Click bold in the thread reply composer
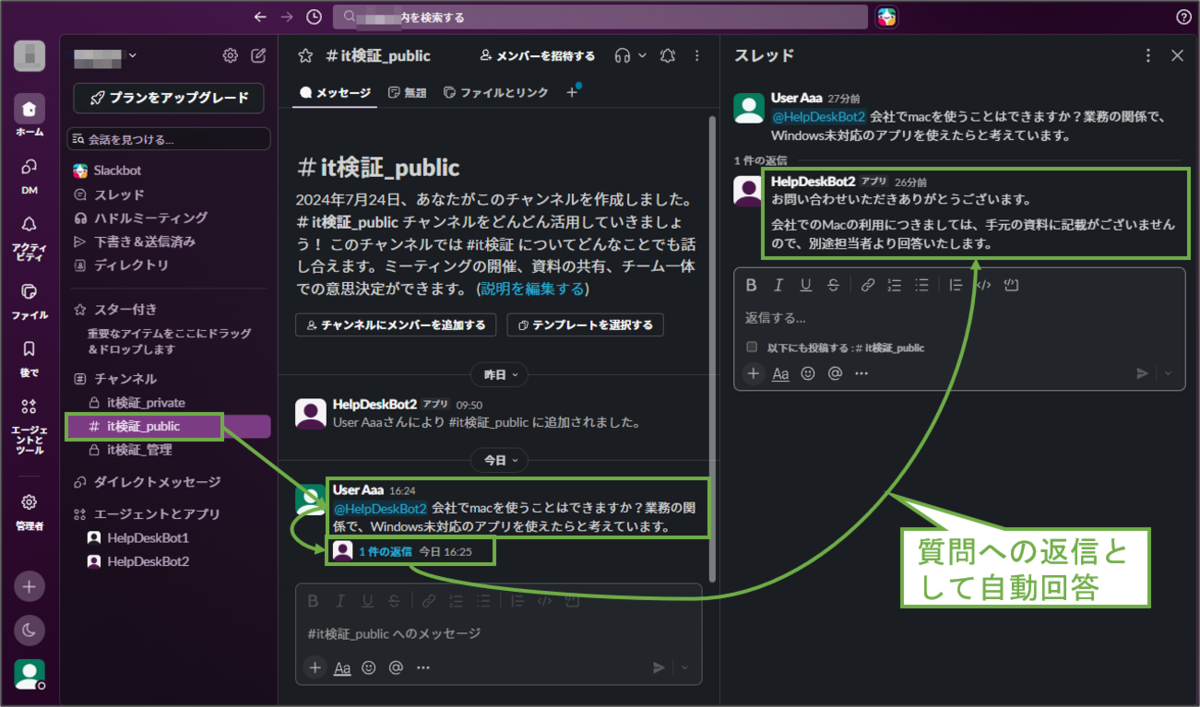 tap(752, 285)
